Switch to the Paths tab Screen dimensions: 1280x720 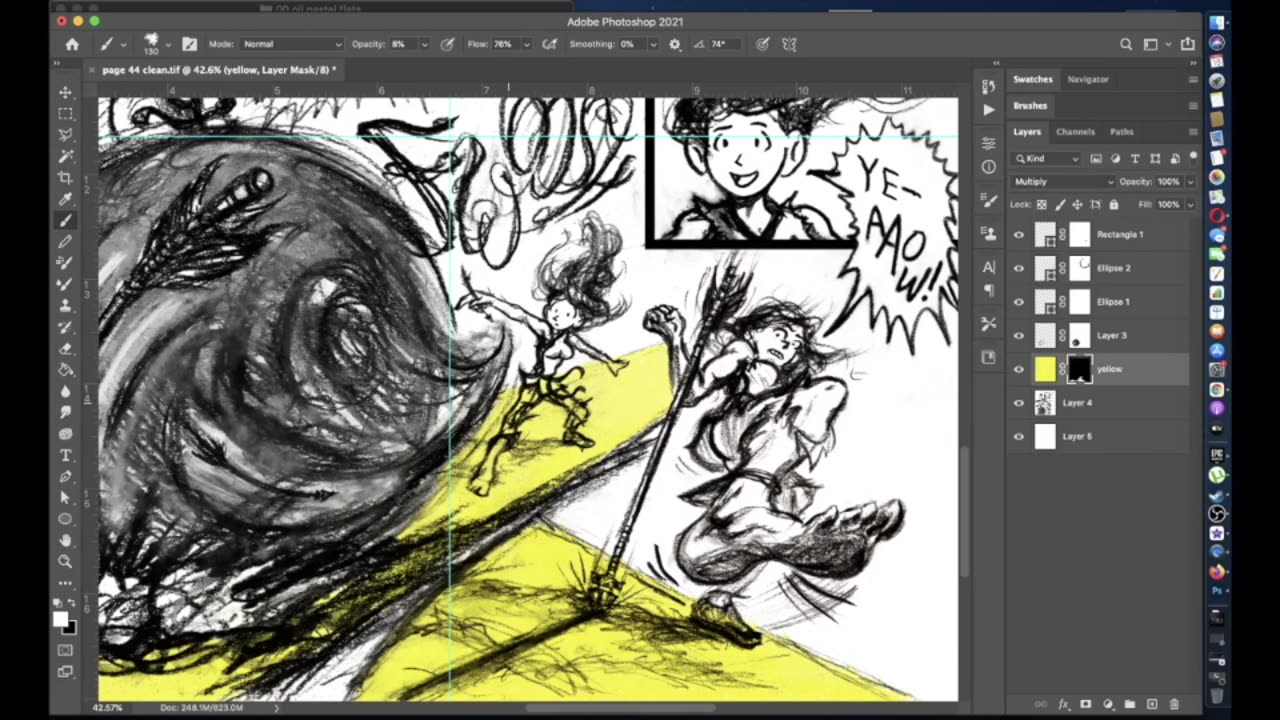click(1122, 132)
